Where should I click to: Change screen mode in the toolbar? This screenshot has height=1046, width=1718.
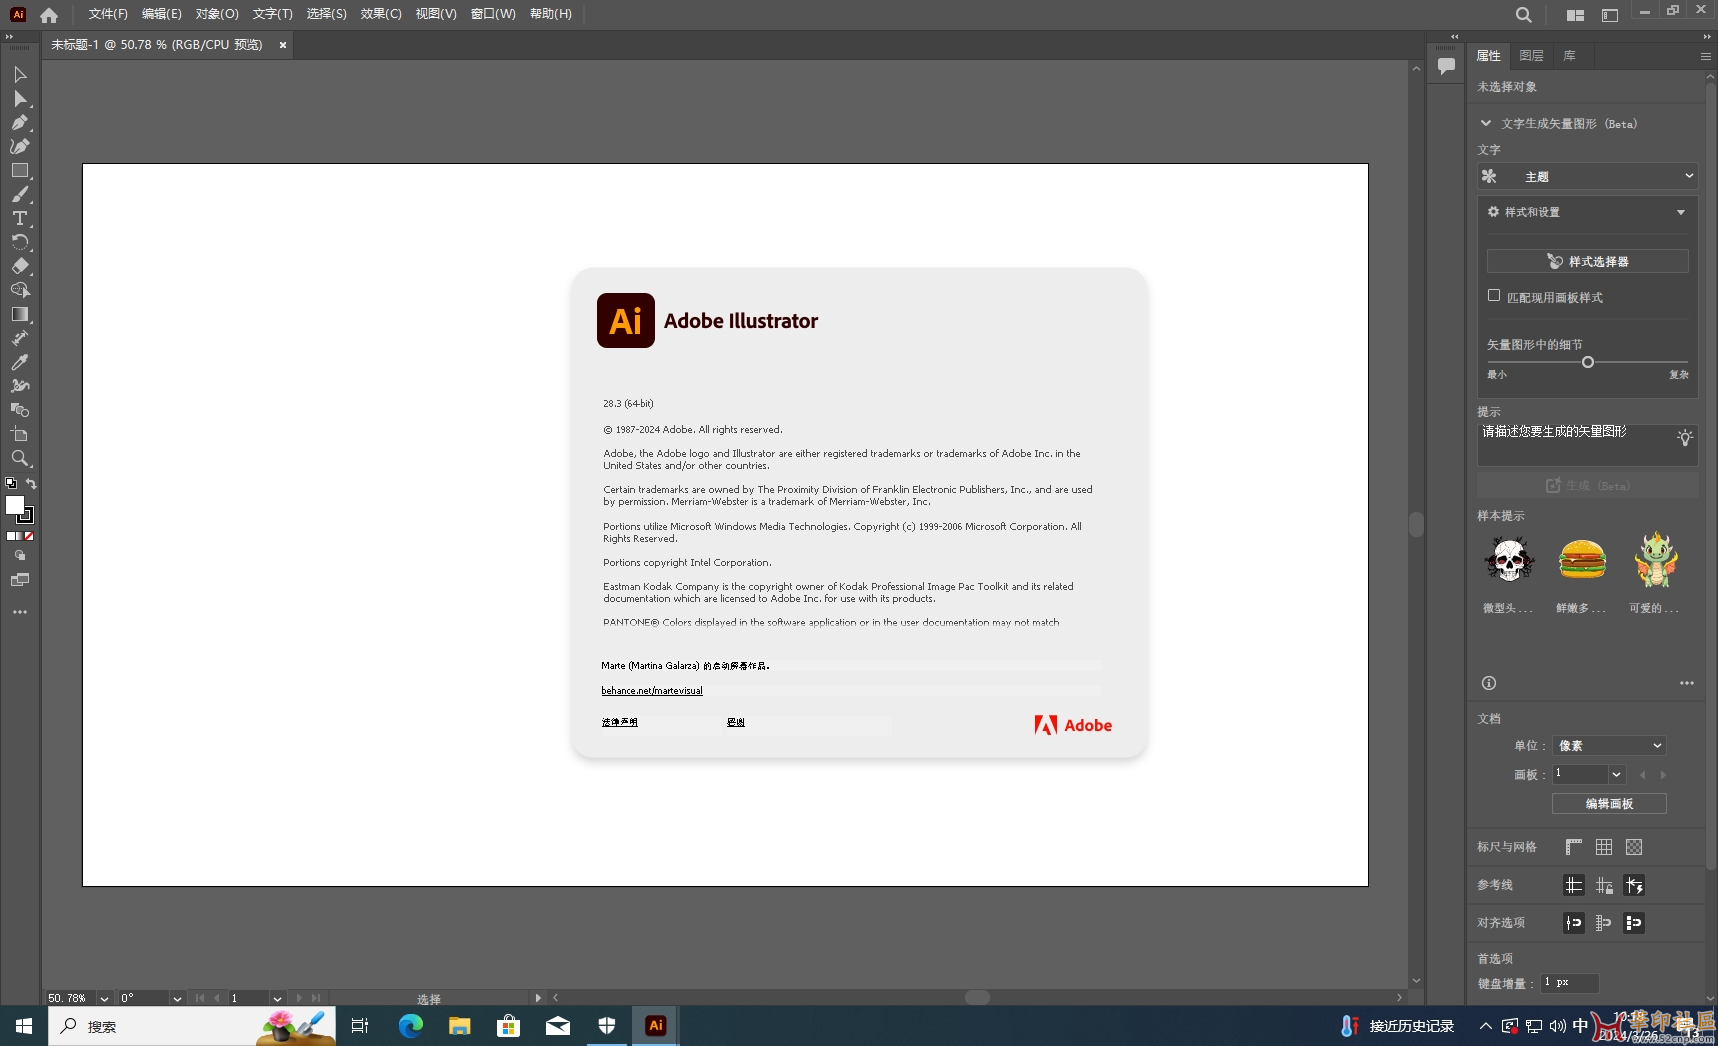tap(19, 580)
